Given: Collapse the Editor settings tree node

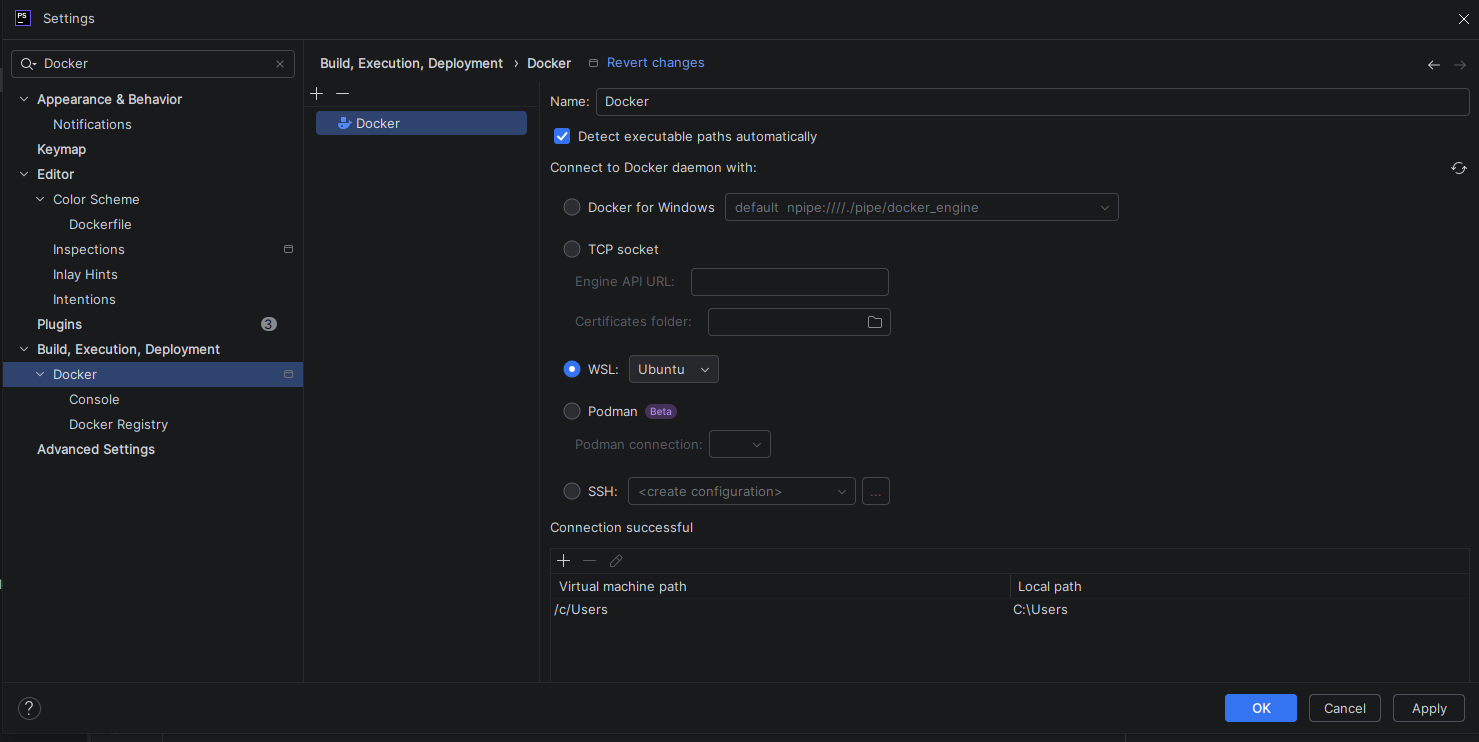Looking at the screenshot, I should pyautogui.click(x=25, y=174).
